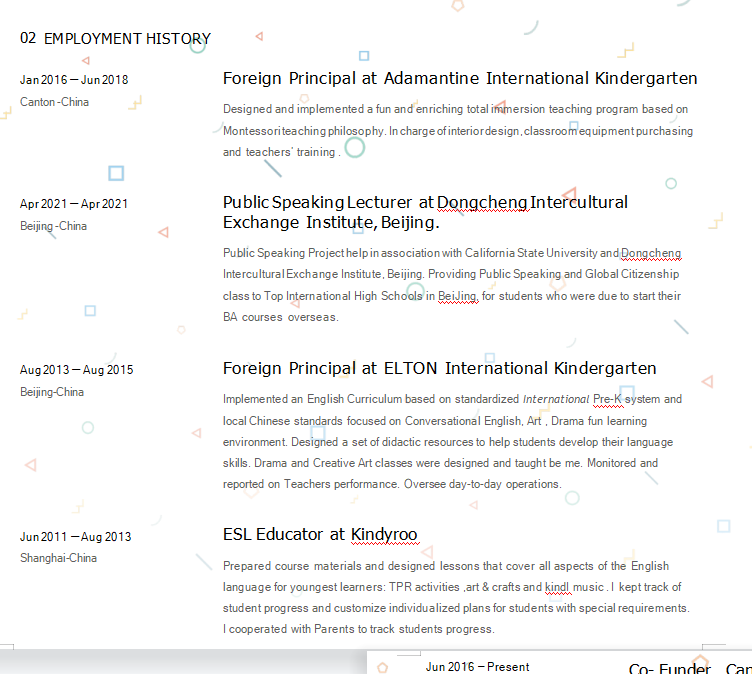
Task: Click the Adamantine International Kindergarten job title
Action: (460, 78)
